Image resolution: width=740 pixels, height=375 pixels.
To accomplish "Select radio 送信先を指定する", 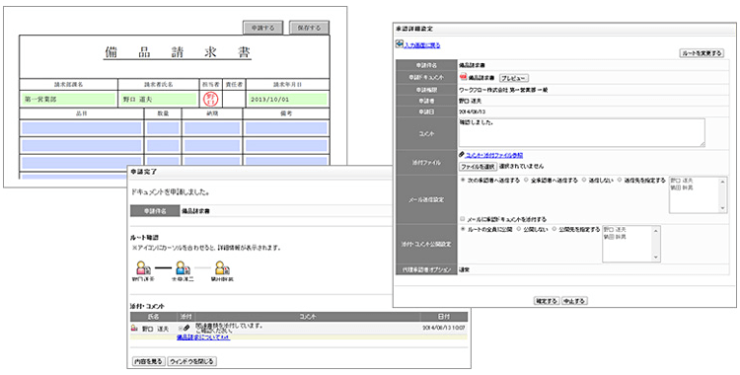I will [620, 180].
